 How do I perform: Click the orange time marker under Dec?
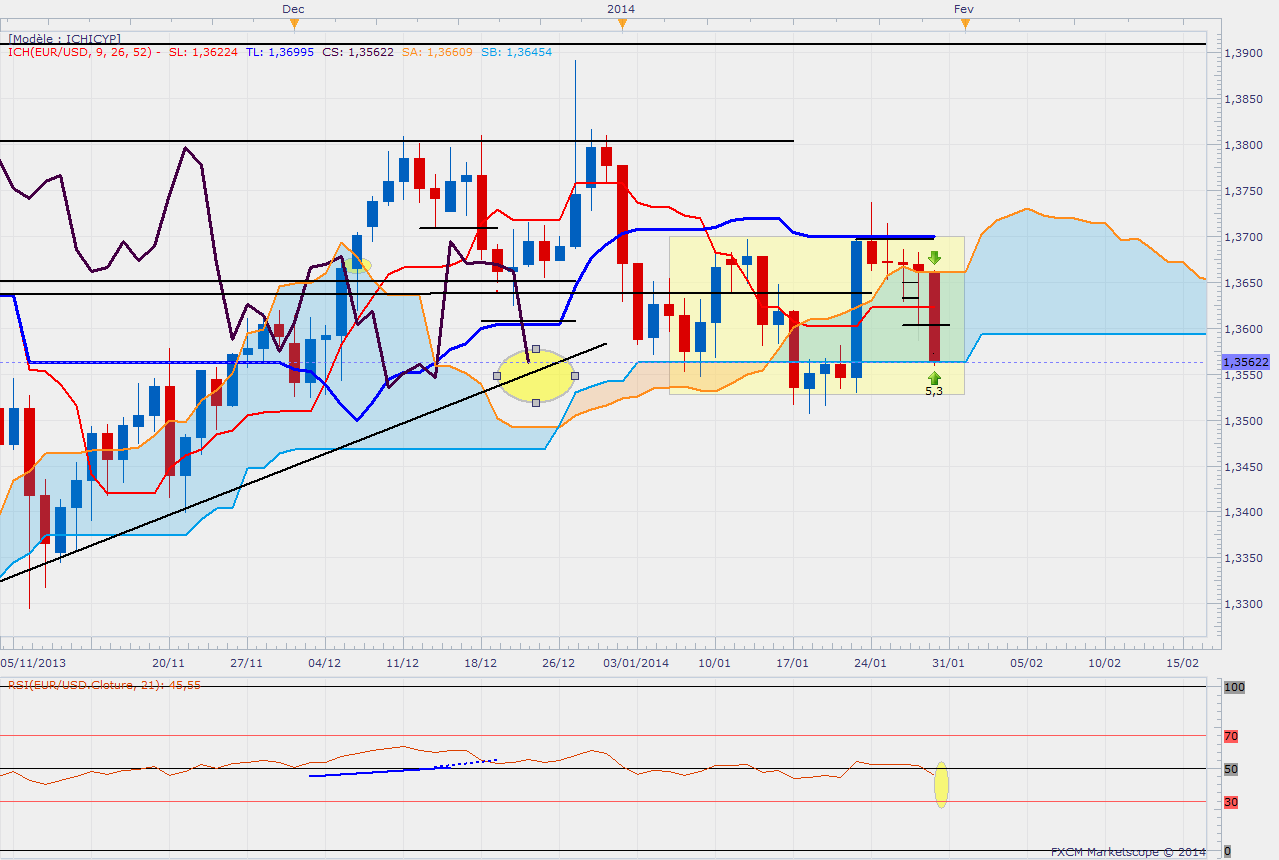pyautogui.click(x=293, y=23)
